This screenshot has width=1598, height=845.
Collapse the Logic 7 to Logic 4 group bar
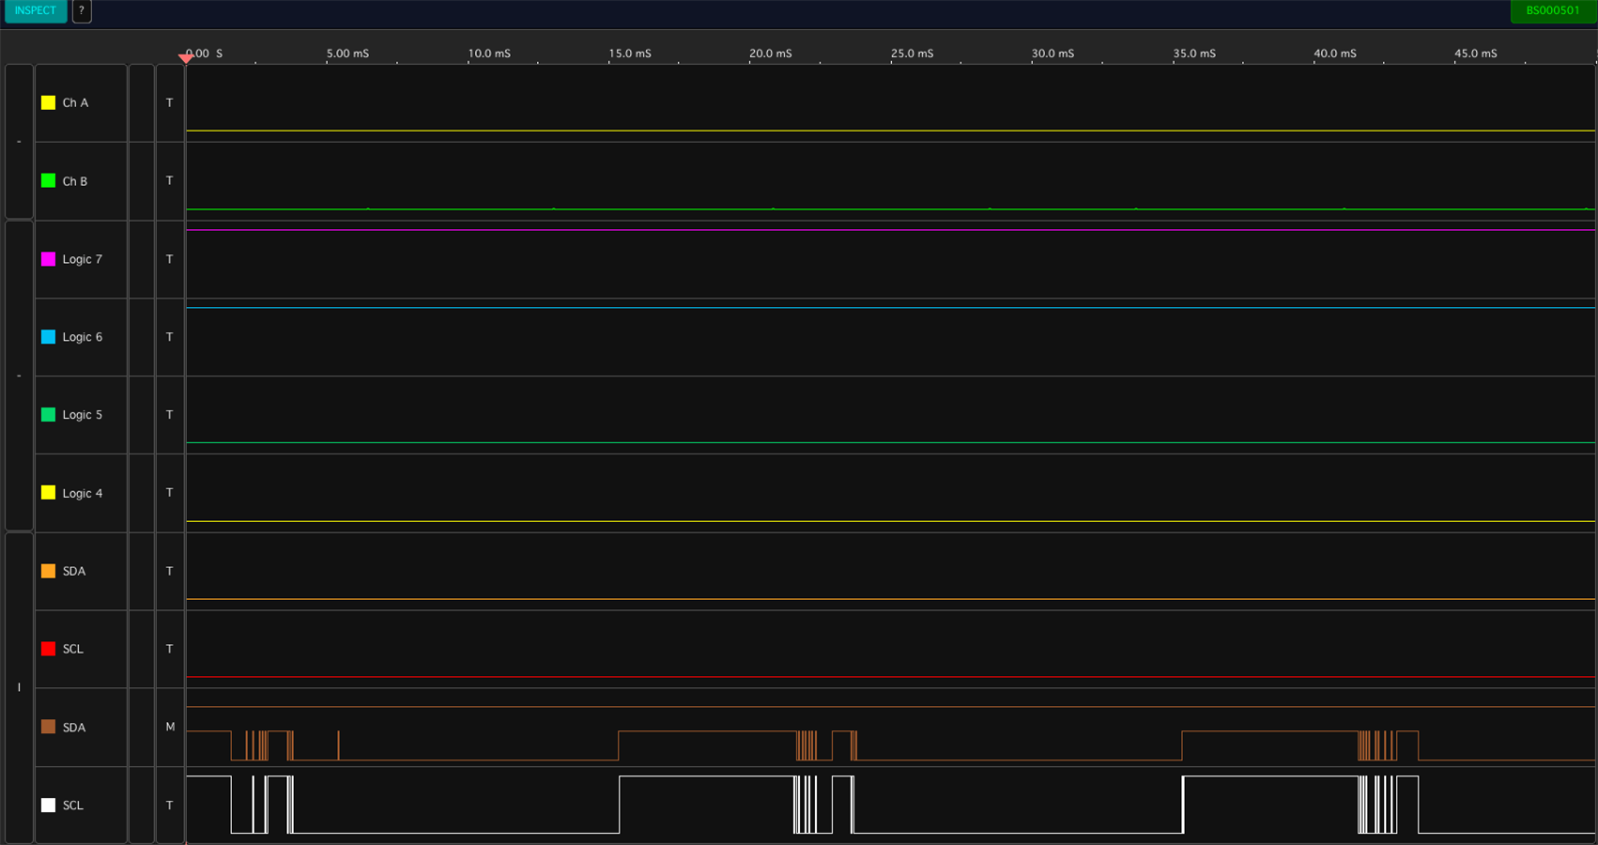click(19, 376)
